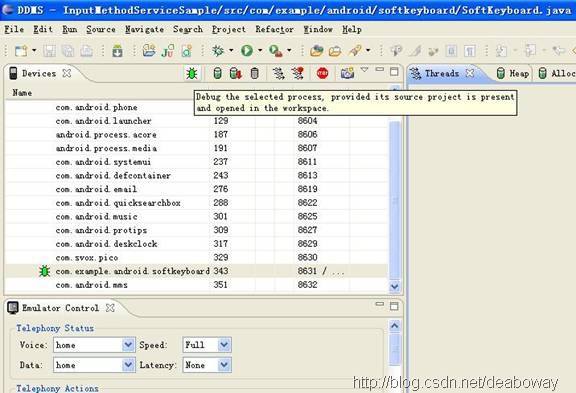Image resolution: width=576 pixels, height=393 pixels.
Task: Click the Debug selected process green bug
Action: tap(192, 73)
